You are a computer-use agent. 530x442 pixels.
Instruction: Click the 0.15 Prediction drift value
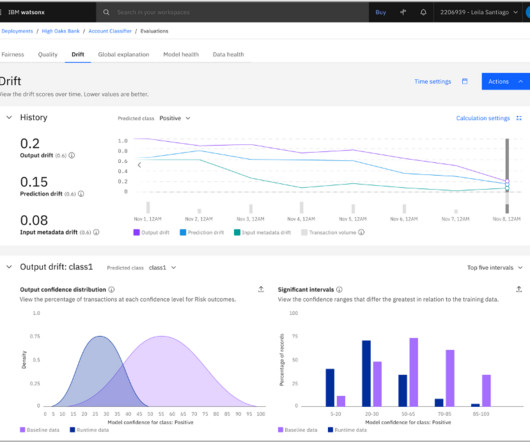[x=34, y=182]
